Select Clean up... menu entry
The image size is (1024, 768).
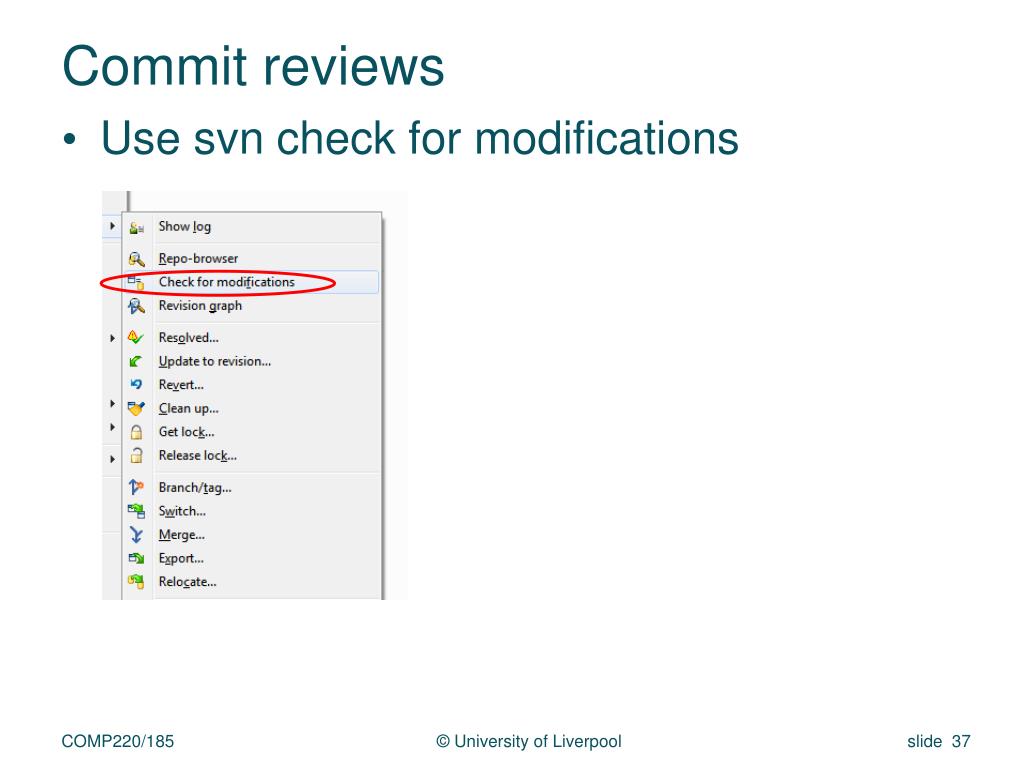[x=251, y=408]
